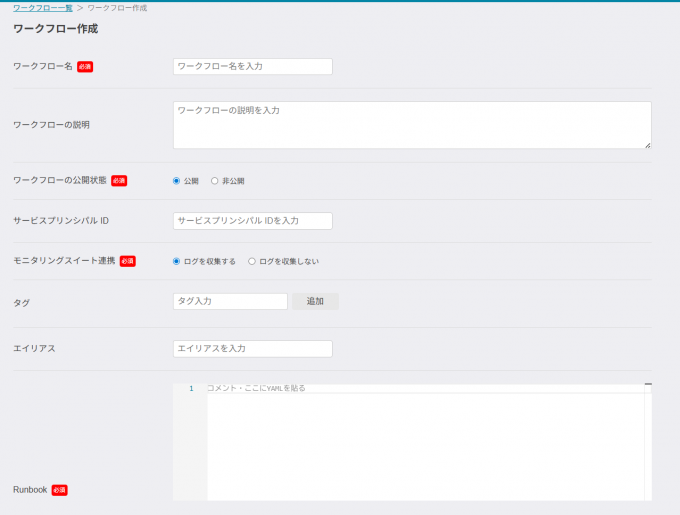Select the 公開 radio button
The image size is (680, 515).
176,181
